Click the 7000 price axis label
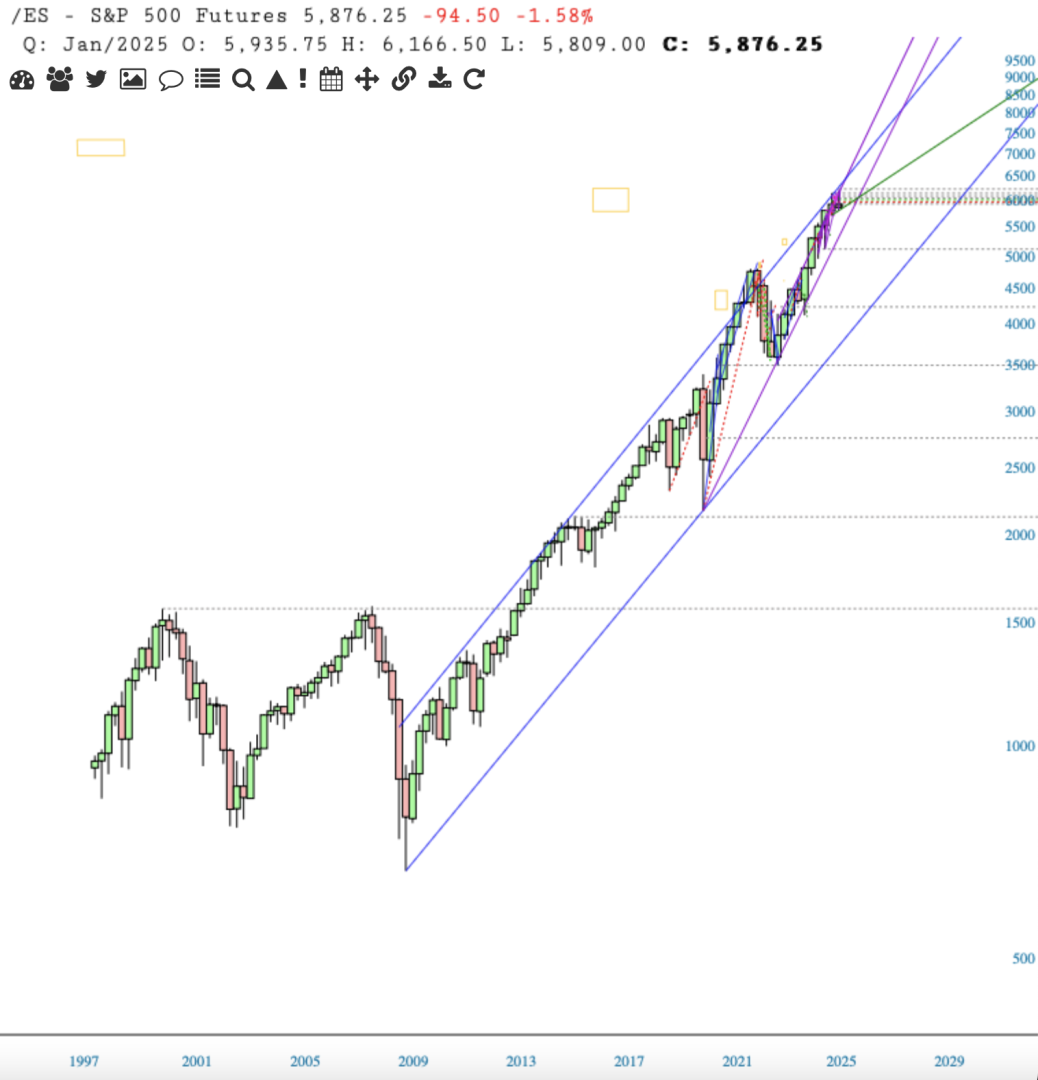The image size is (1038, 1080). click(x=1020, y=154)
